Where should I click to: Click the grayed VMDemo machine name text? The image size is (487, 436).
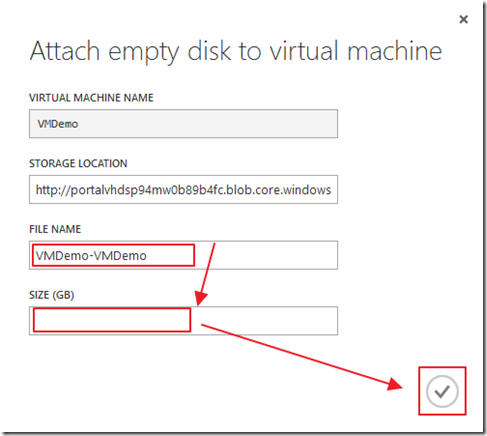click(58, 124)
